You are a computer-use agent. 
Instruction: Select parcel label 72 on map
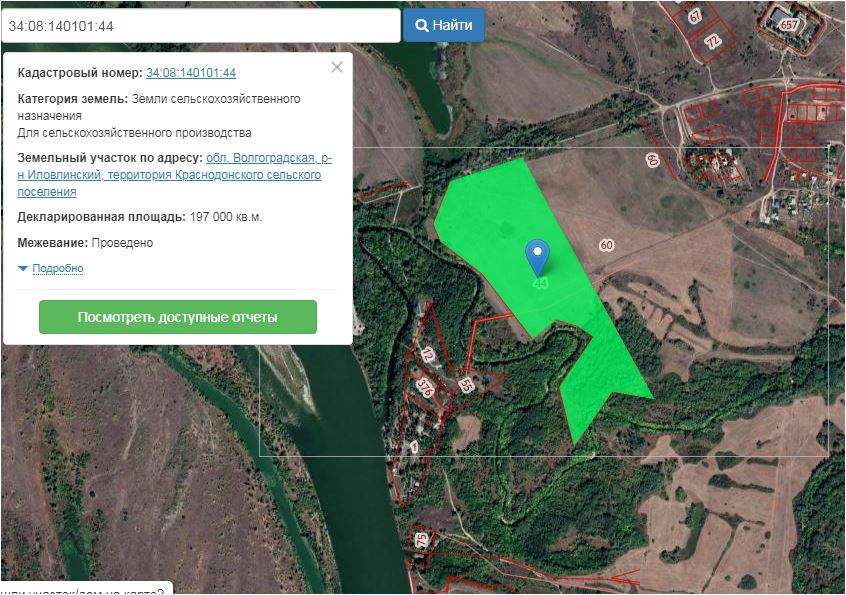[x=712, y=42]
